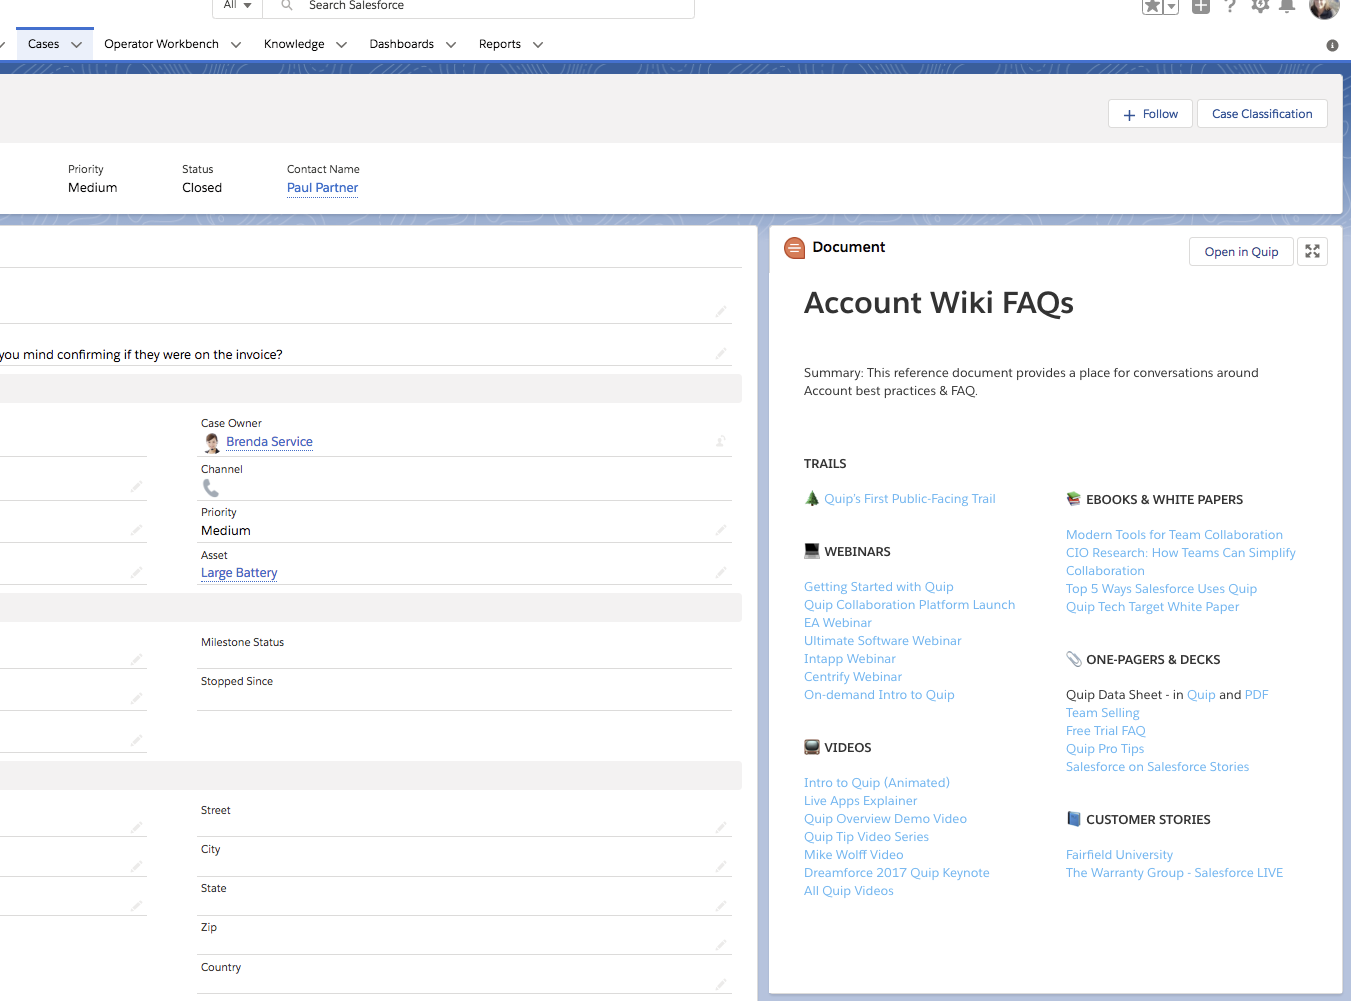The height and width of the screenshot is (1001, 1351).
Task: Expand the Knowledge tab chevron
Action: (341, 45)
